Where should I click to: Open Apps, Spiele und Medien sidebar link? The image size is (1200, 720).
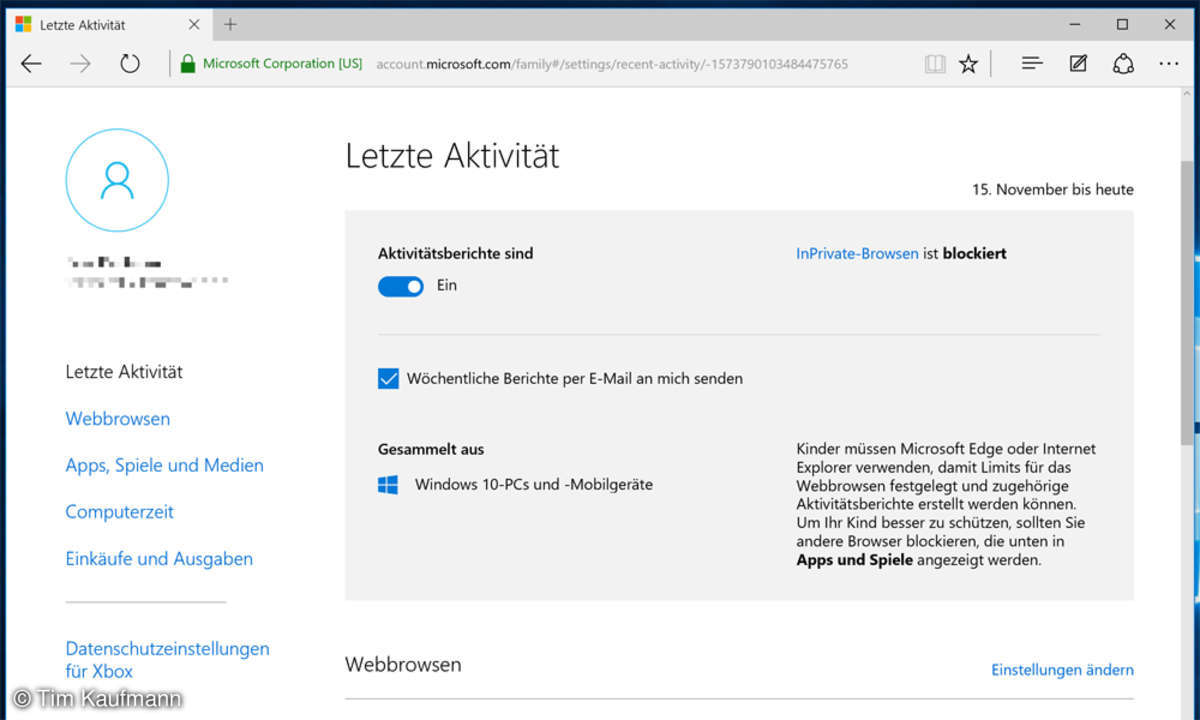[x=165, y=465]
